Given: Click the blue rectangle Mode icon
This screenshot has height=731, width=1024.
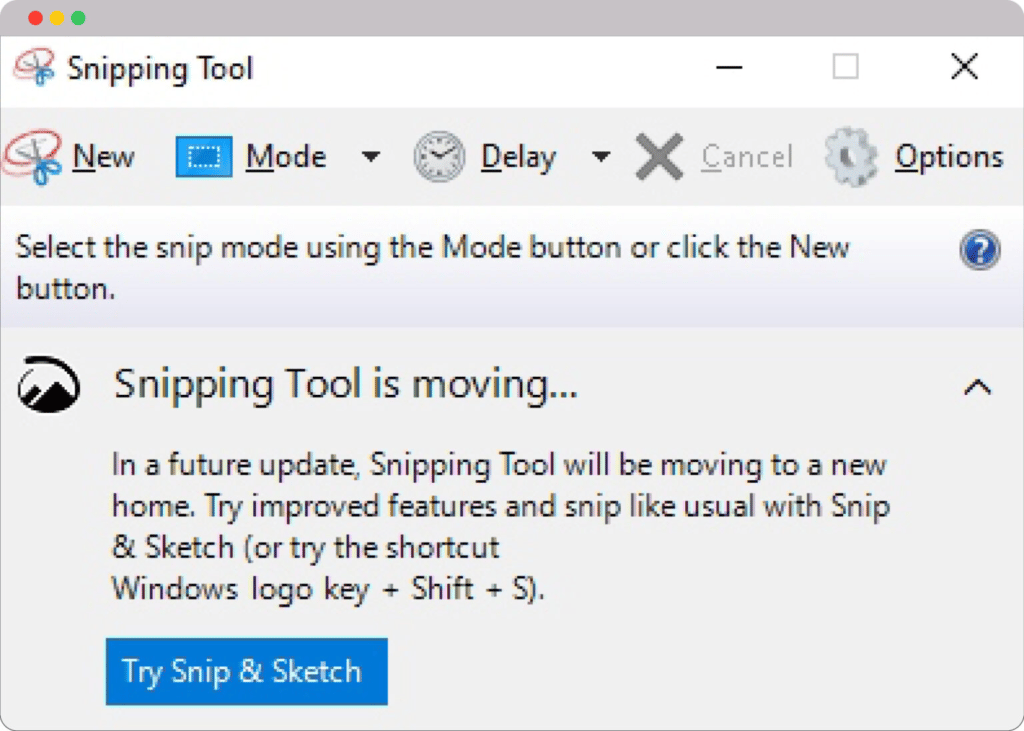Looking at the screenshot, I should point(204,157).
